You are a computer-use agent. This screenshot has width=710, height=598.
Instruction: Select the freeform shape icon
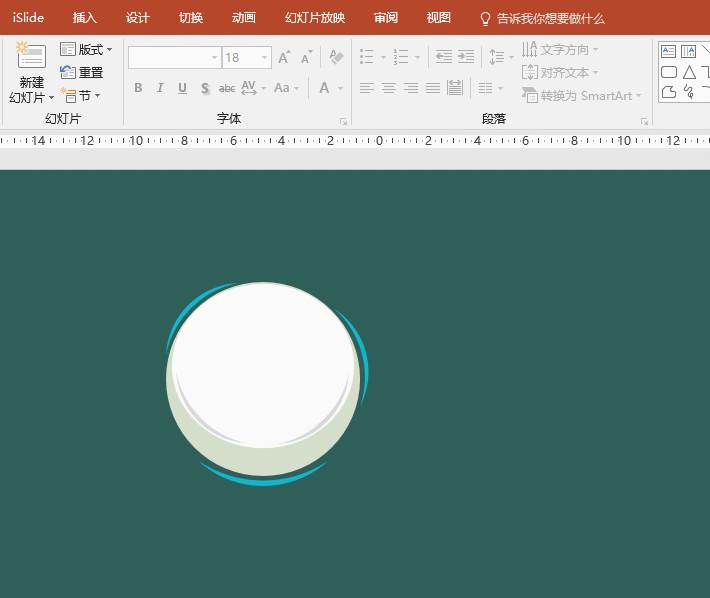(668, 92)
